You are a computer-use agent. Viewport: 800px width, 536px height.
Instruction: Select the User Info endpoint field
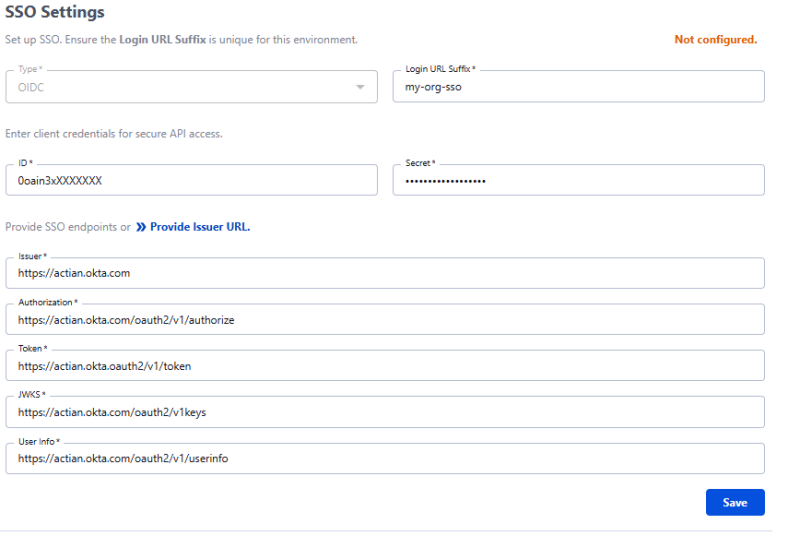tap(385, 459)
